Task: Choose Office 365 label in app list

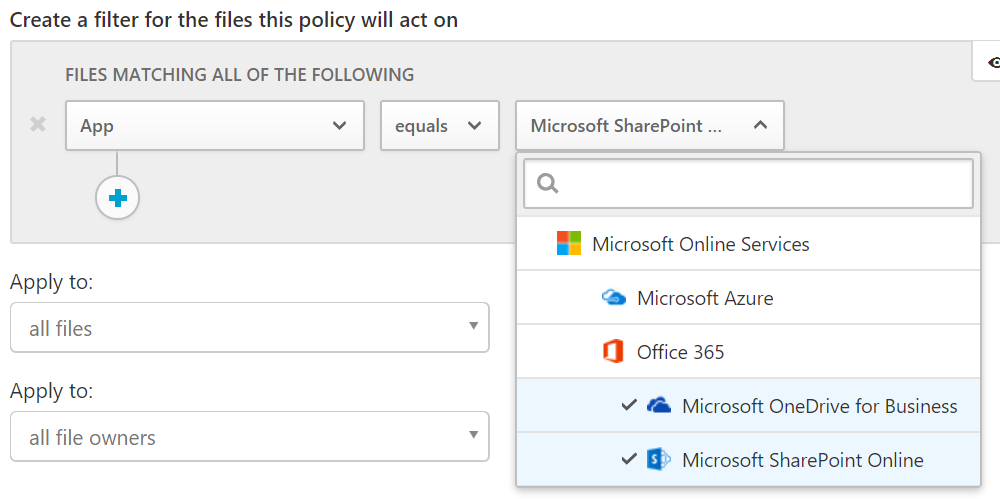Action: point(680,352)
